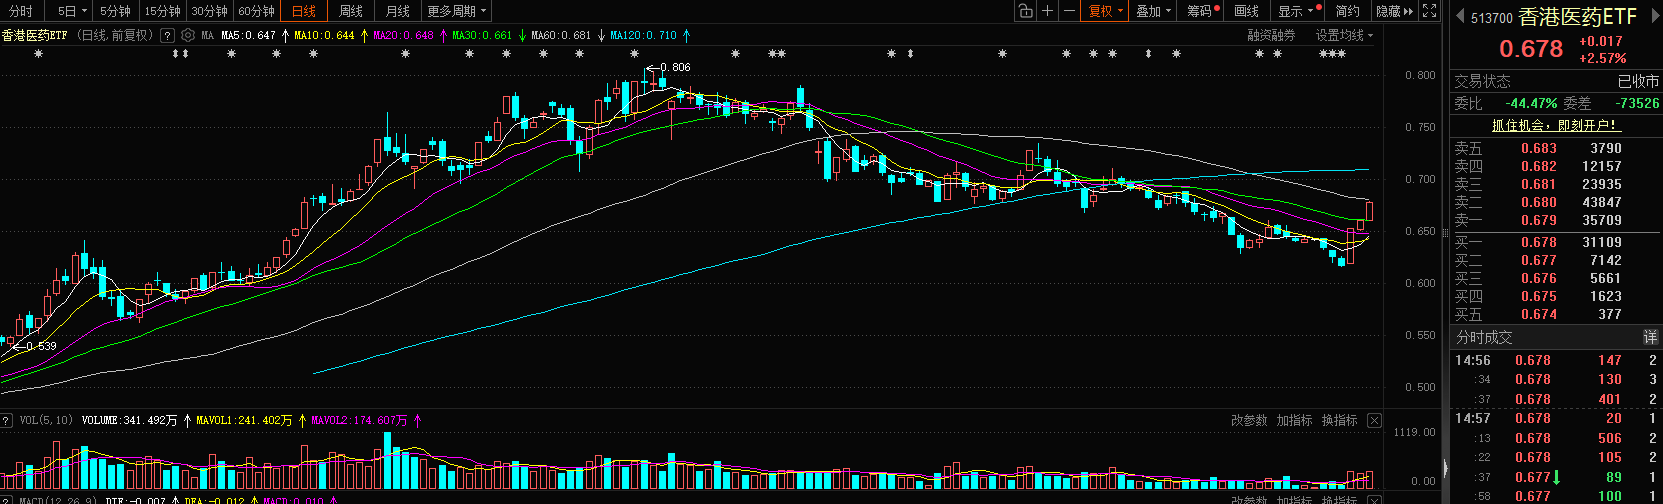Switch to the 分时 intraday chart

tap(20, 11)
